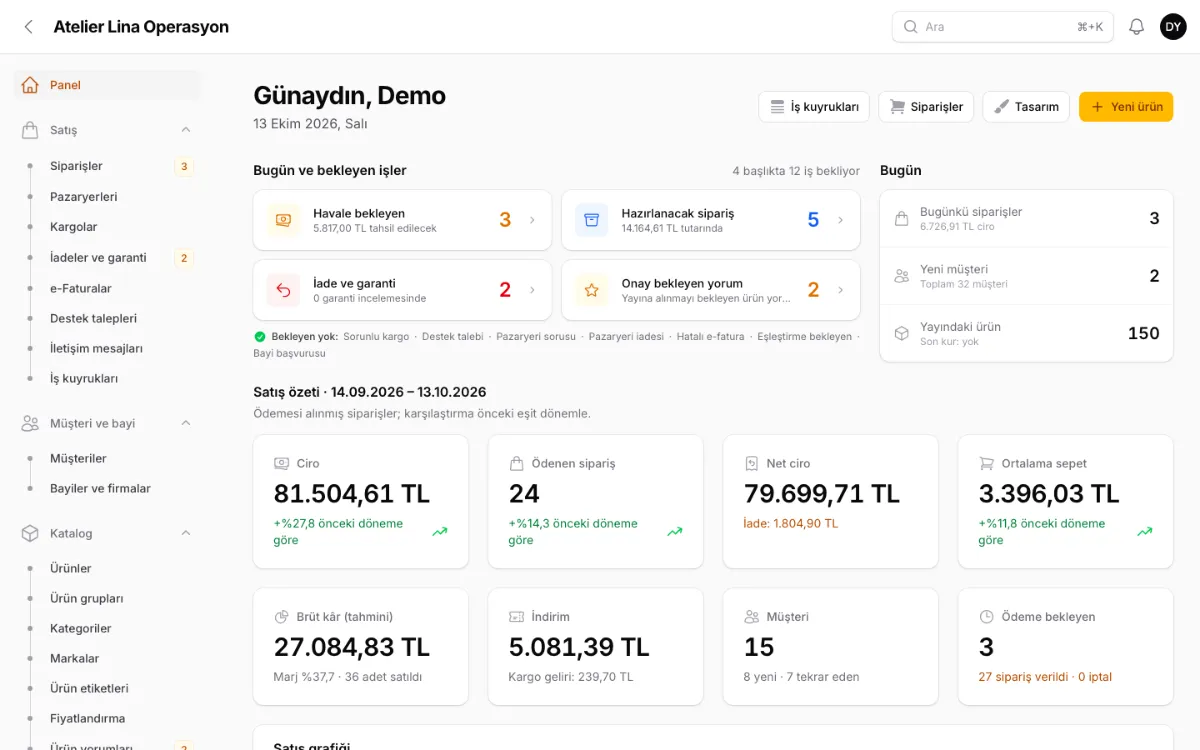Click the Havale bekleyen money icon
The image size is (1200, 750).
[x=283, y=220]
